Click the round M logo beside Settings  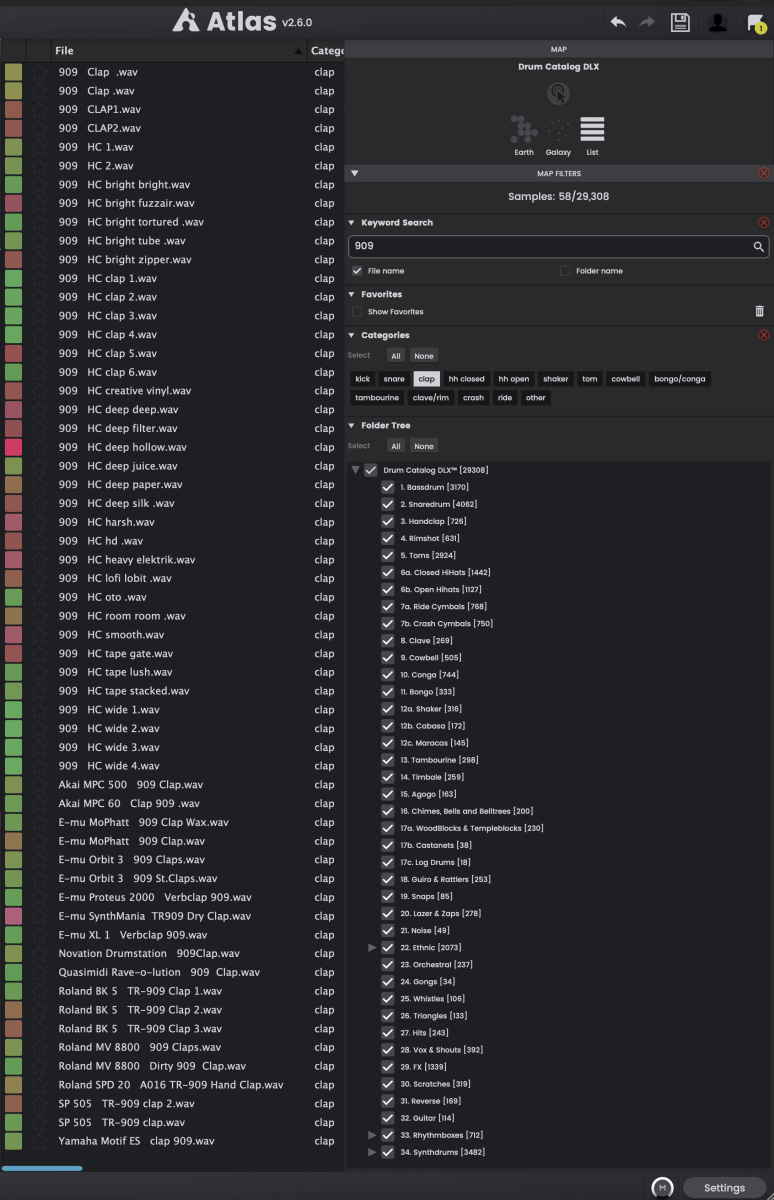click(662, 1187)
